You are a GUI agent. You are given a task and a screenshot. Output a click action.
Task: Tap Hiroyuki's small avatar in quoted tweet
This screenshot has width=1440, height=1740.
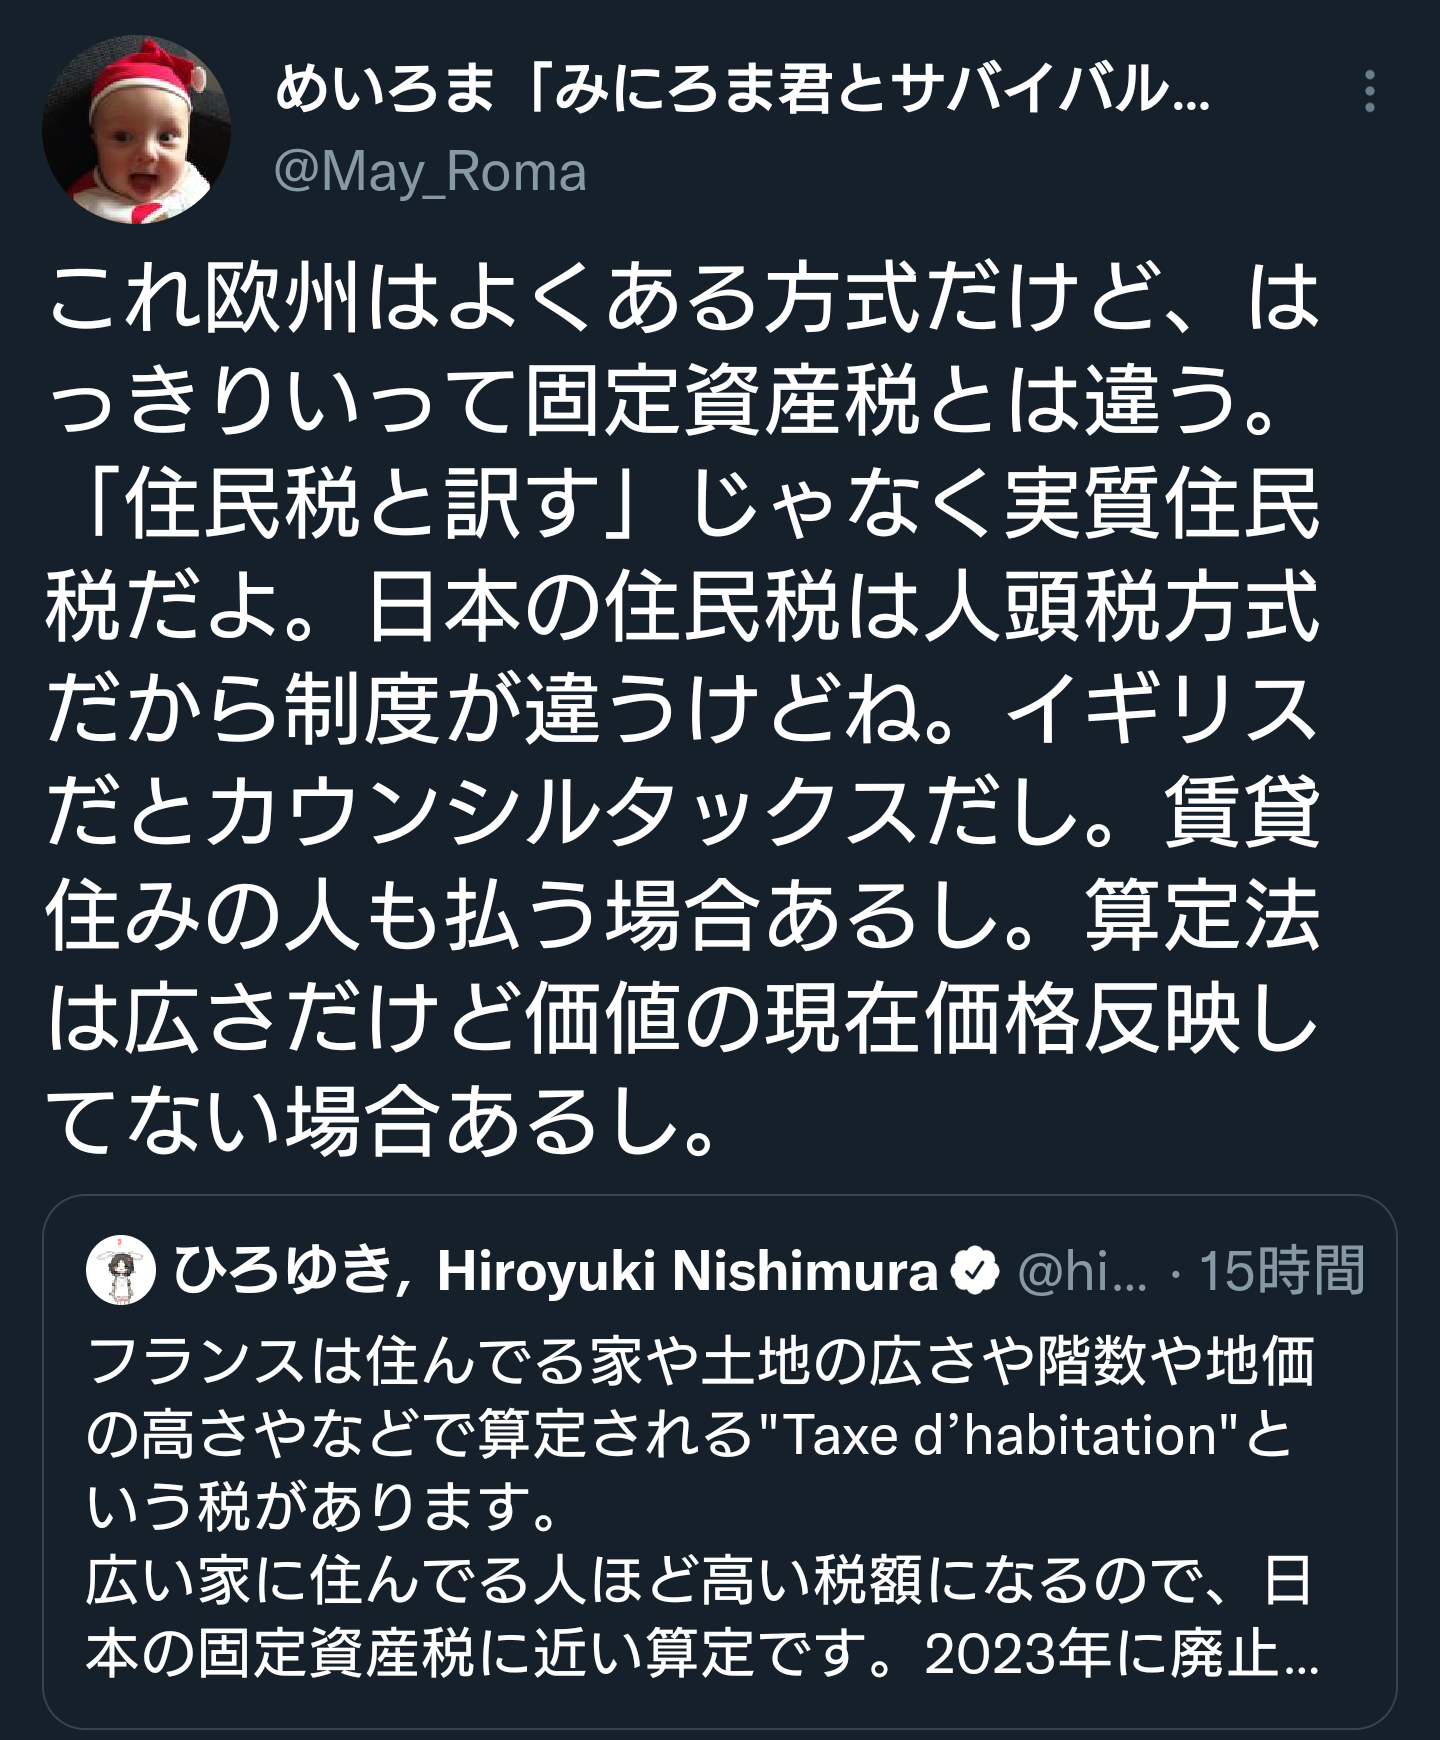pyautogui.click(x=122, y=1271)
